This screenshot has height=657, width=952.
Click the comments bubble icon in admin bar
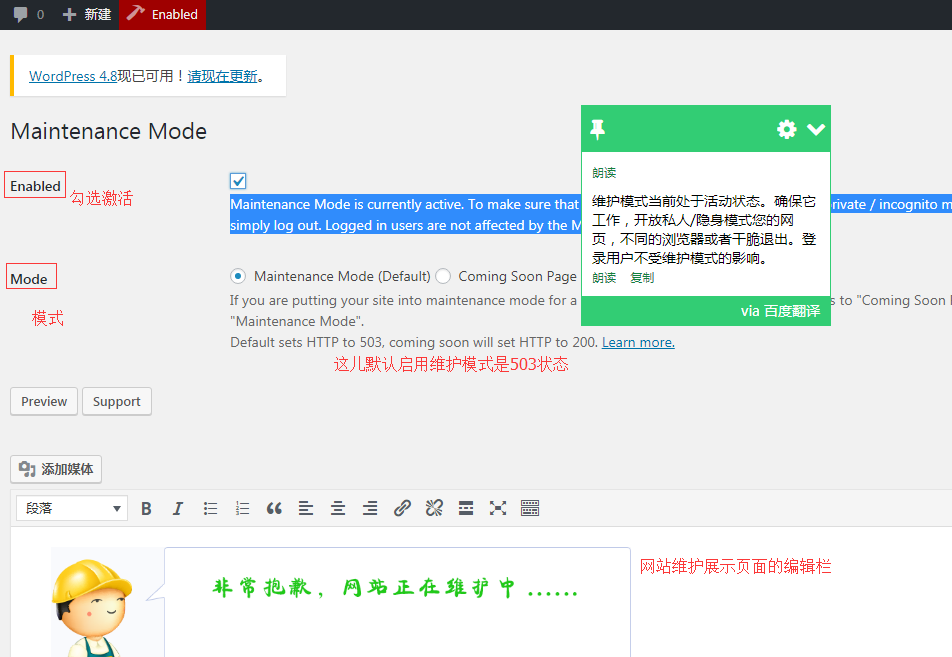pos(21,15)
